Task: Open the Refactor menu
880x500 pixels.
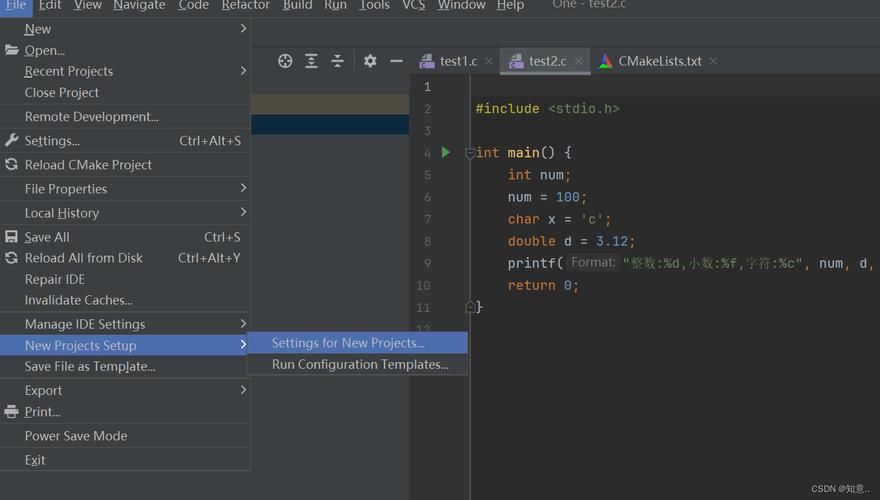Action: 246,5
